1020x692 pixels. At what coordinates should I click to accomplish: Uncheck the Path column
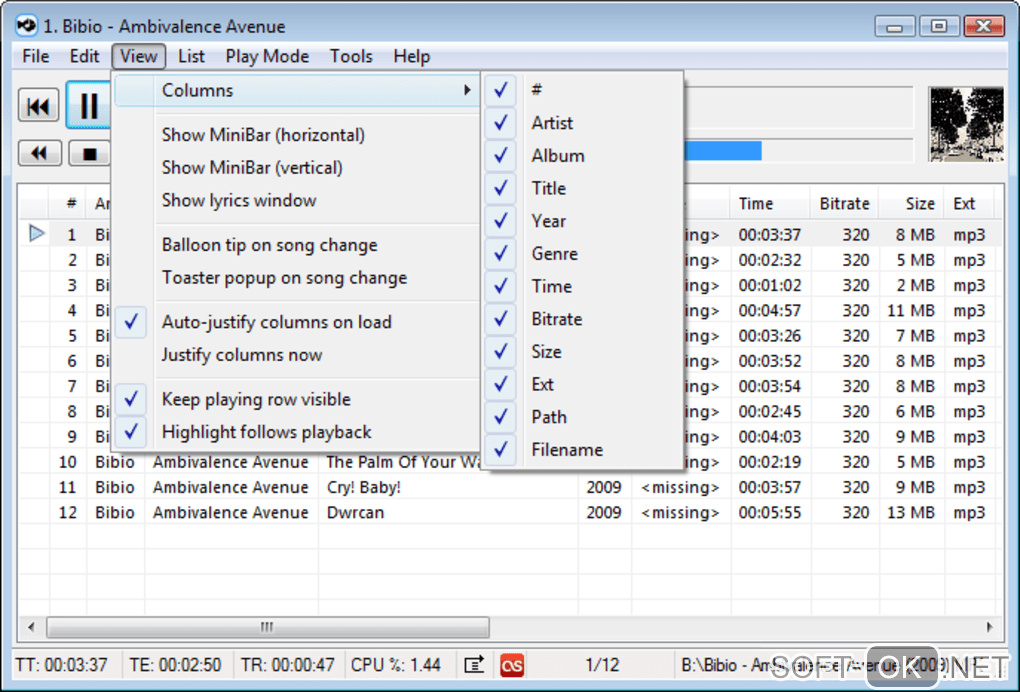[x=582, y=417]
